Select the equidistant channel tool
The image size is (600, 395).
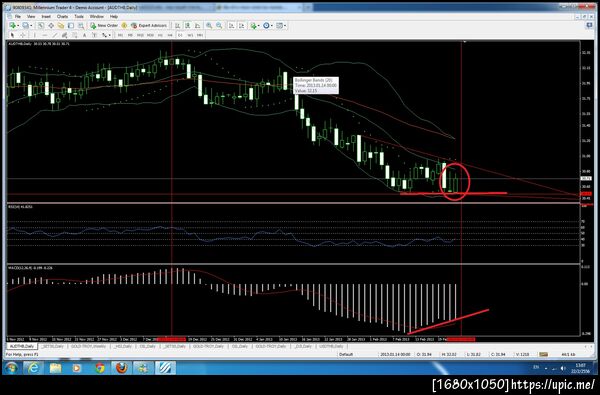click(x=65, y=35)
